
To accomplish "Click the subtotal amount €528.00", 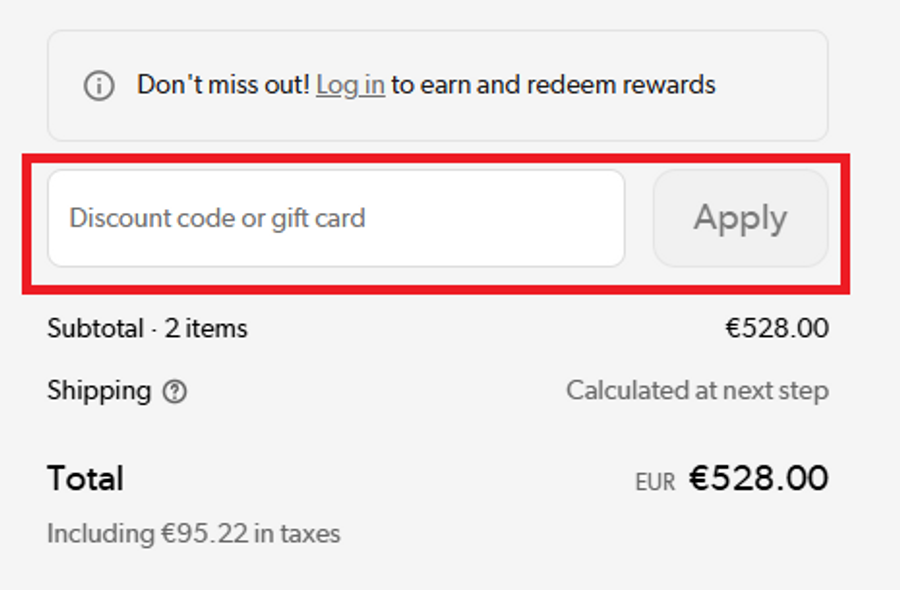I will [776, 328].
